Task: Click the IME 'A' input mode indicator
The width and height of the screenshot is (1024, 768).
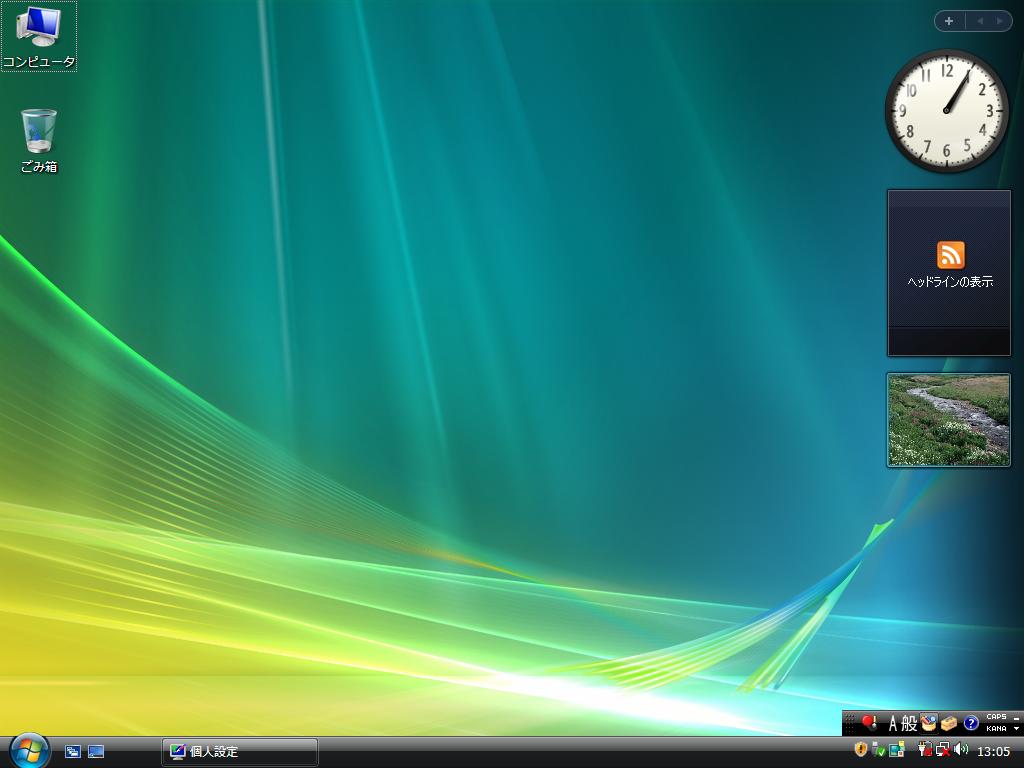Action: click(892, 723)
